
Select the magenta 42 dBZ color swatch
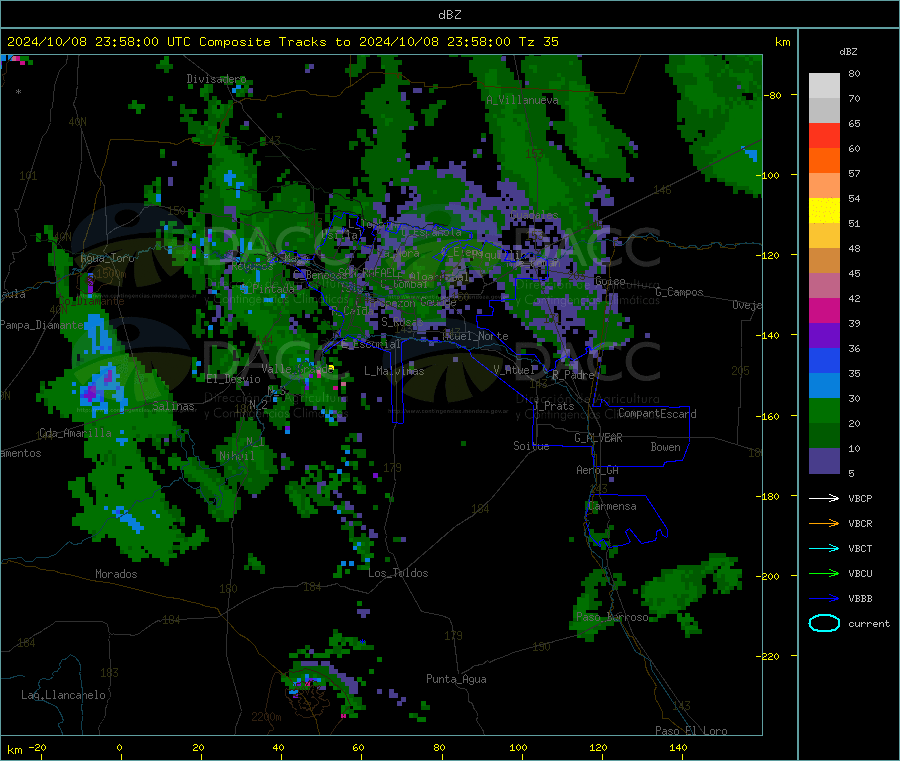coord(824,310)
